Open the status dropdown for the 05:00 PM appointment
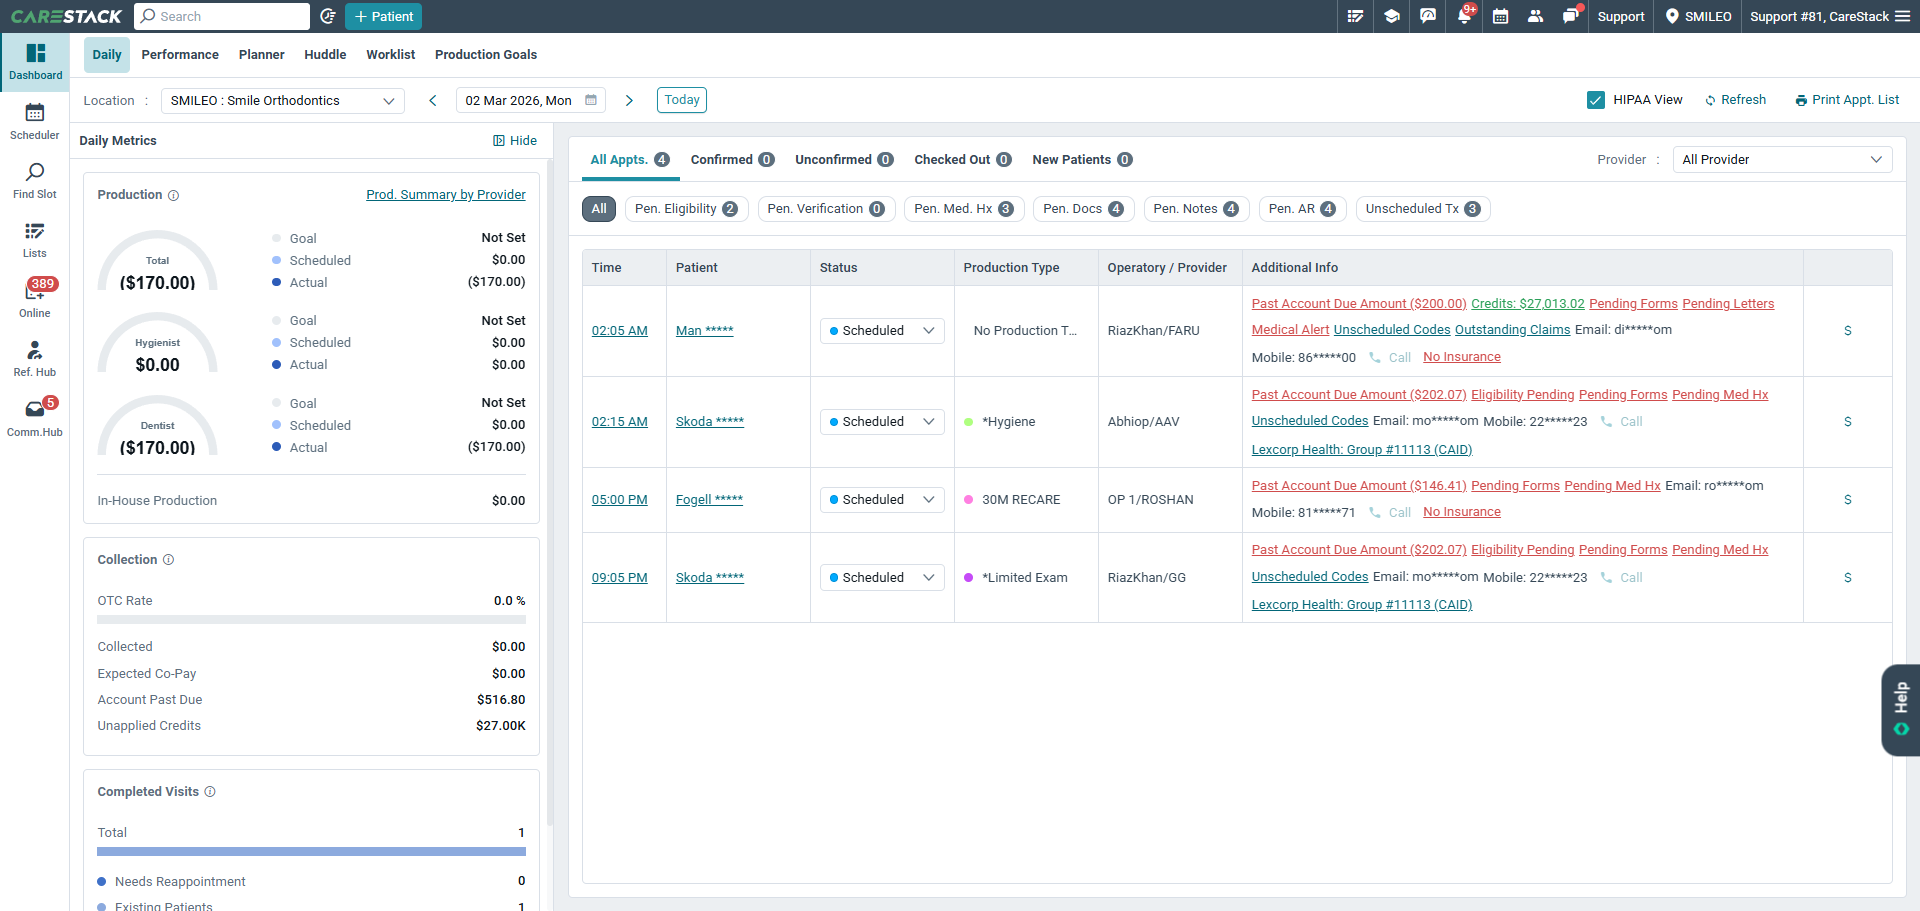The height and width of the screenshot is (911, 1920). point(882,500)
